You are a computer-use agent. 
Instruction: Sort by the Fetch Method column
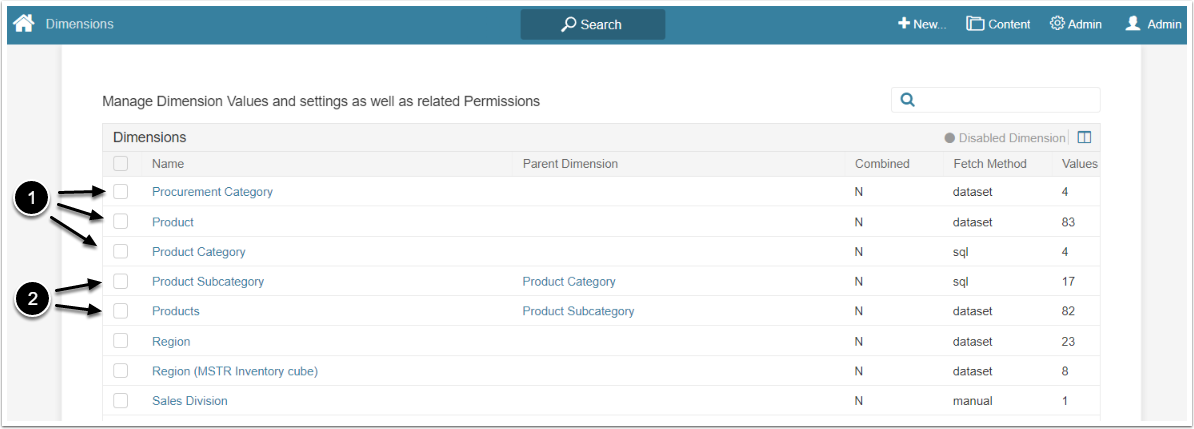pos(985,164)
